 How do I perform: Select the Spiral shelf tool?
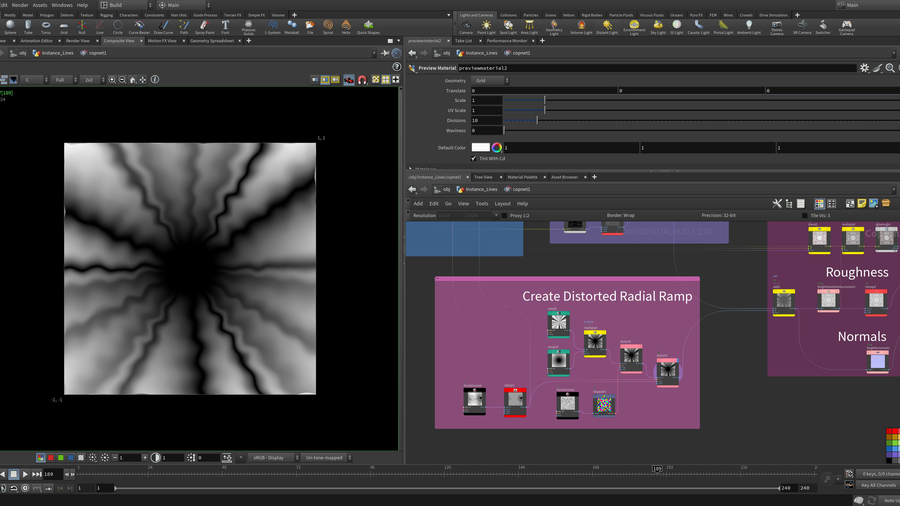tap(328, 27)
